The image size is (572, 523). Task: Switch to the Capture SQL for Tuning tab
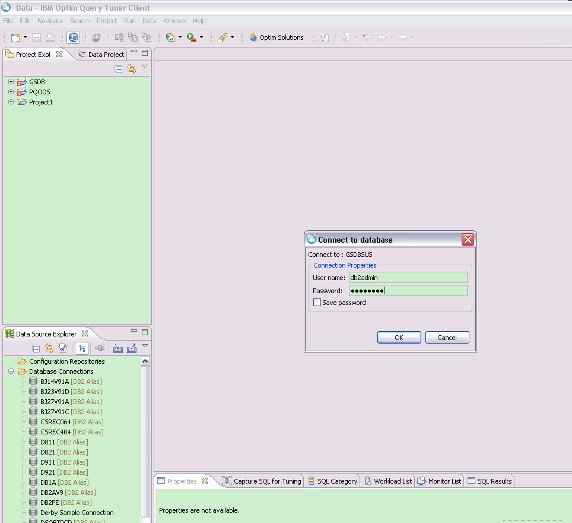[263, 481]
